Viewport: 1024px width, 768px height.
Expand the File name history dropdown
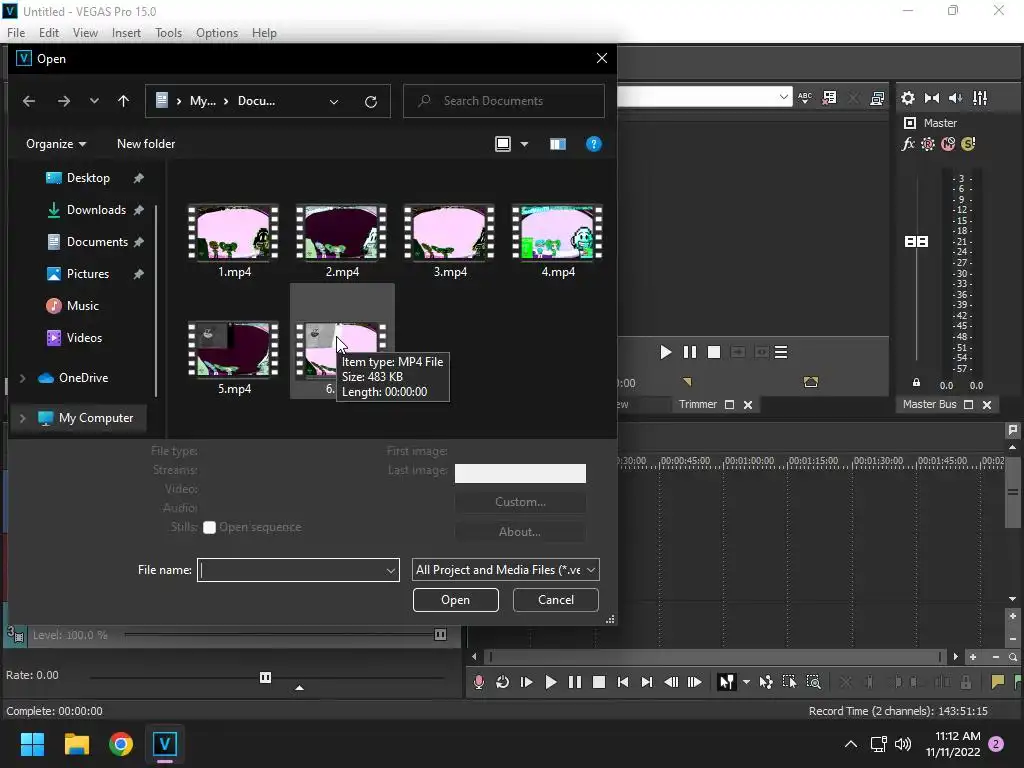click(391, 570)
